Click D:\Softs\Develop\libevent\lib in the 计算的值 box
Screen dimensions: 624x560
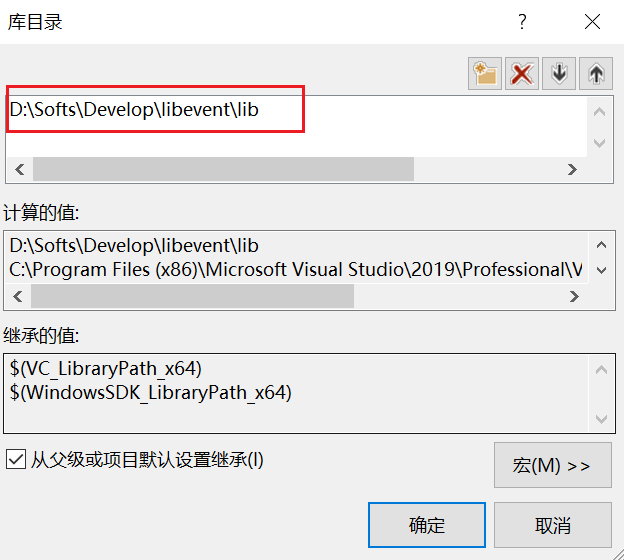pyautogui.click(x=135, y=246)
